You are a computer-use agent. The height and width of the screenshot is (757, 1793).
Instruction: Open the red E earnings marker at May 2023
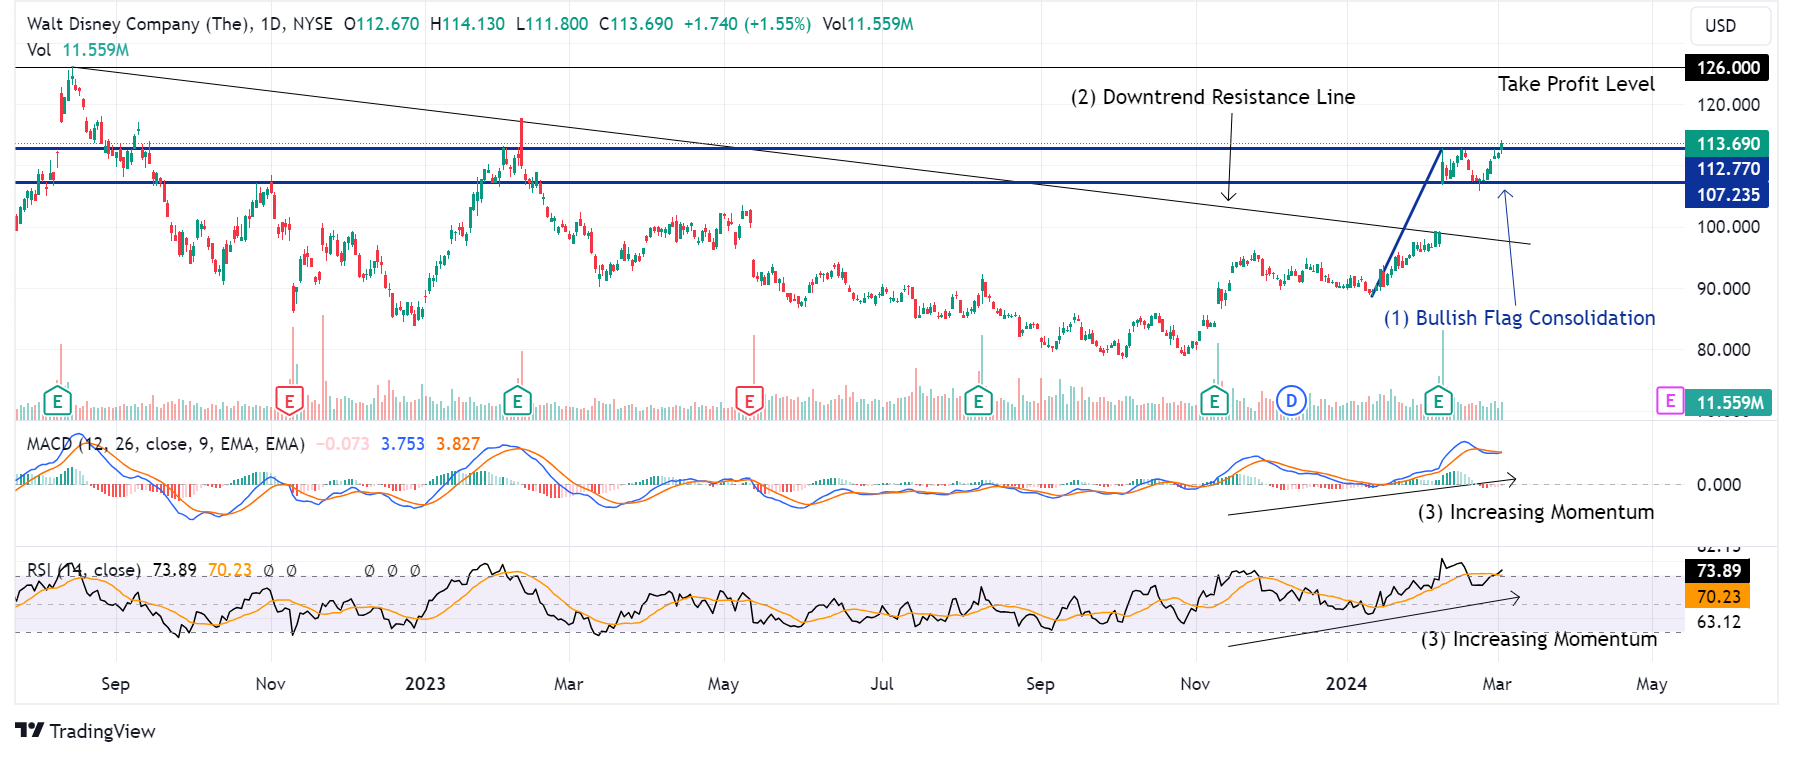(x=750, y=402)
